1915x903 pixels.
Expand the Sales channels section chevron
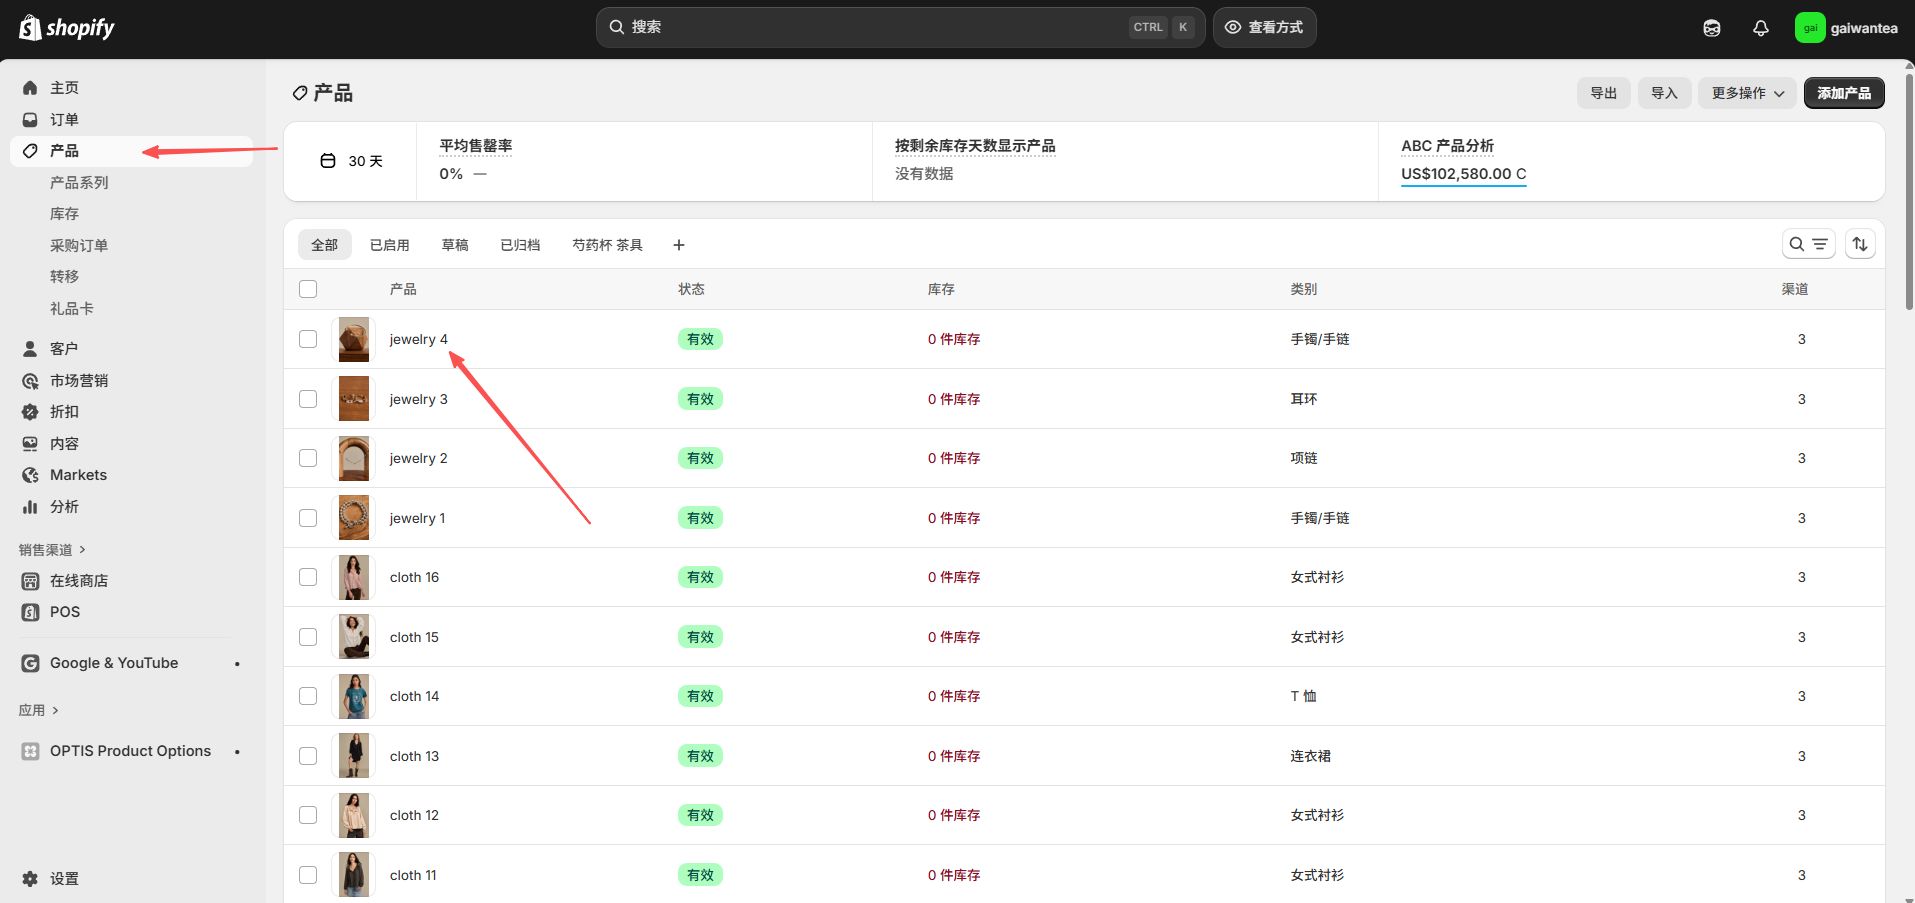click(82, 549)
